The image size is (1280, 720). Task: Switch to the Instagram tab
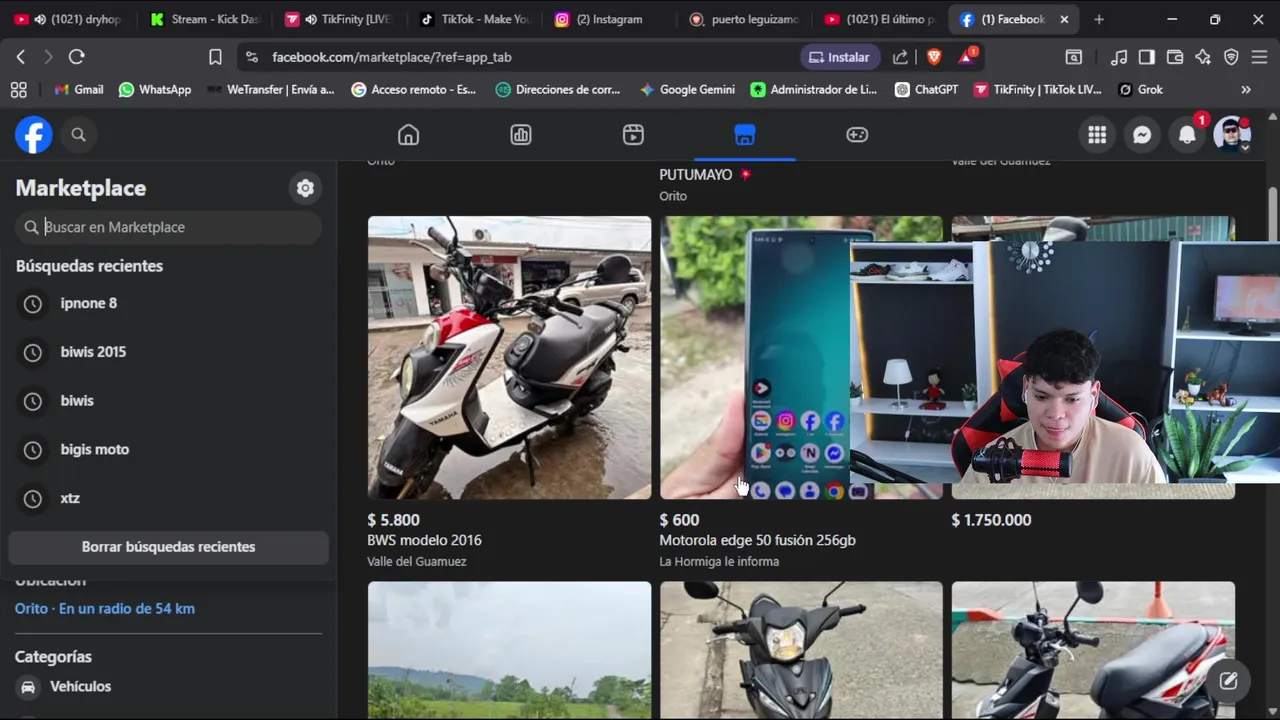(x=608, y=19)
